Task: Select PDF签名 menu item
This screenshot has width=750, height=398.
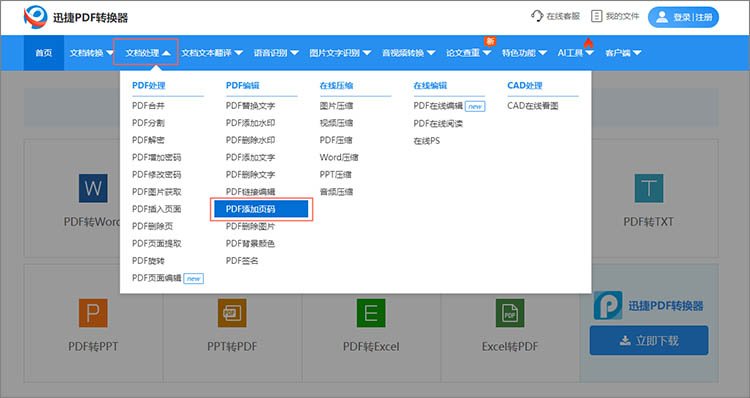Action: click(x=242, y=261)
